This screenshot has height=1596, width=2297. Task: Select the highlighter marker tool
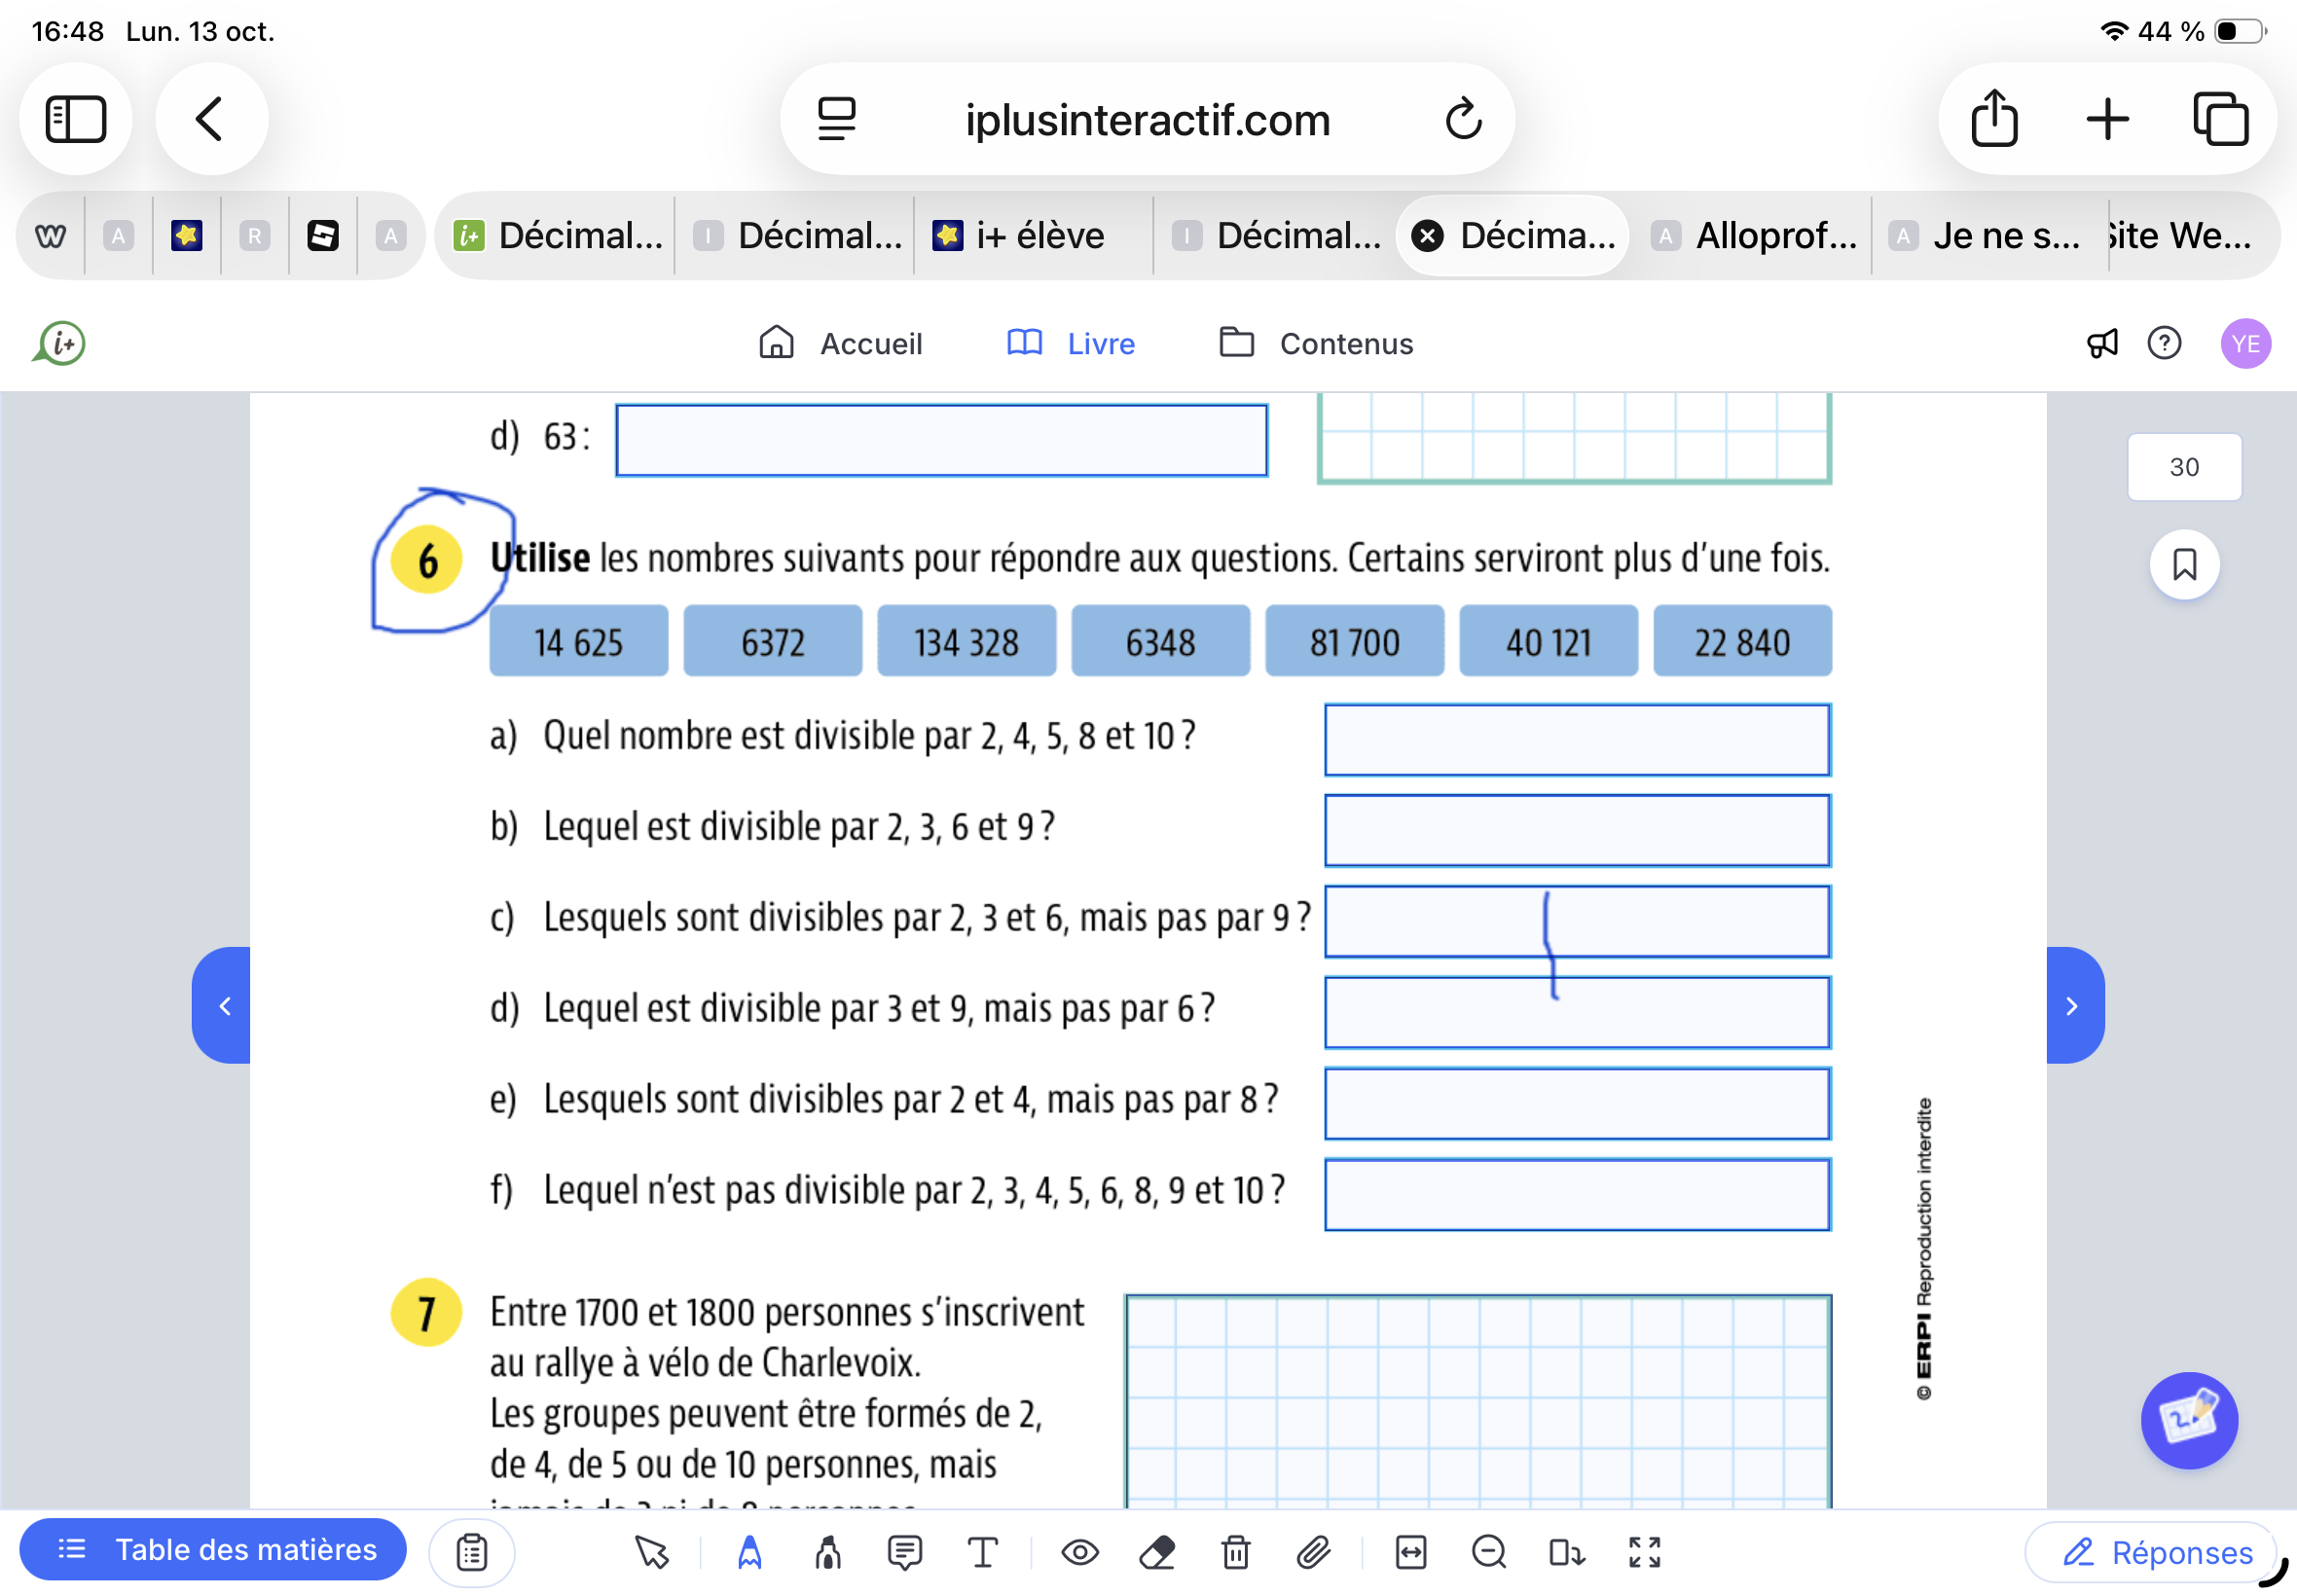[827, 1552]
